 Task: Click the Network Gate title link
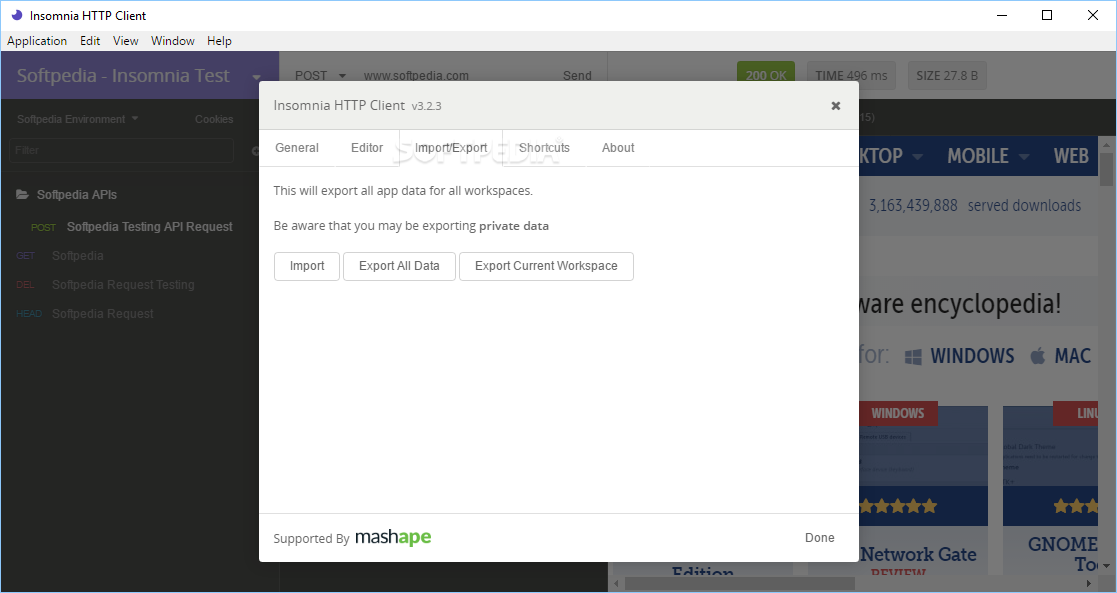918,555
